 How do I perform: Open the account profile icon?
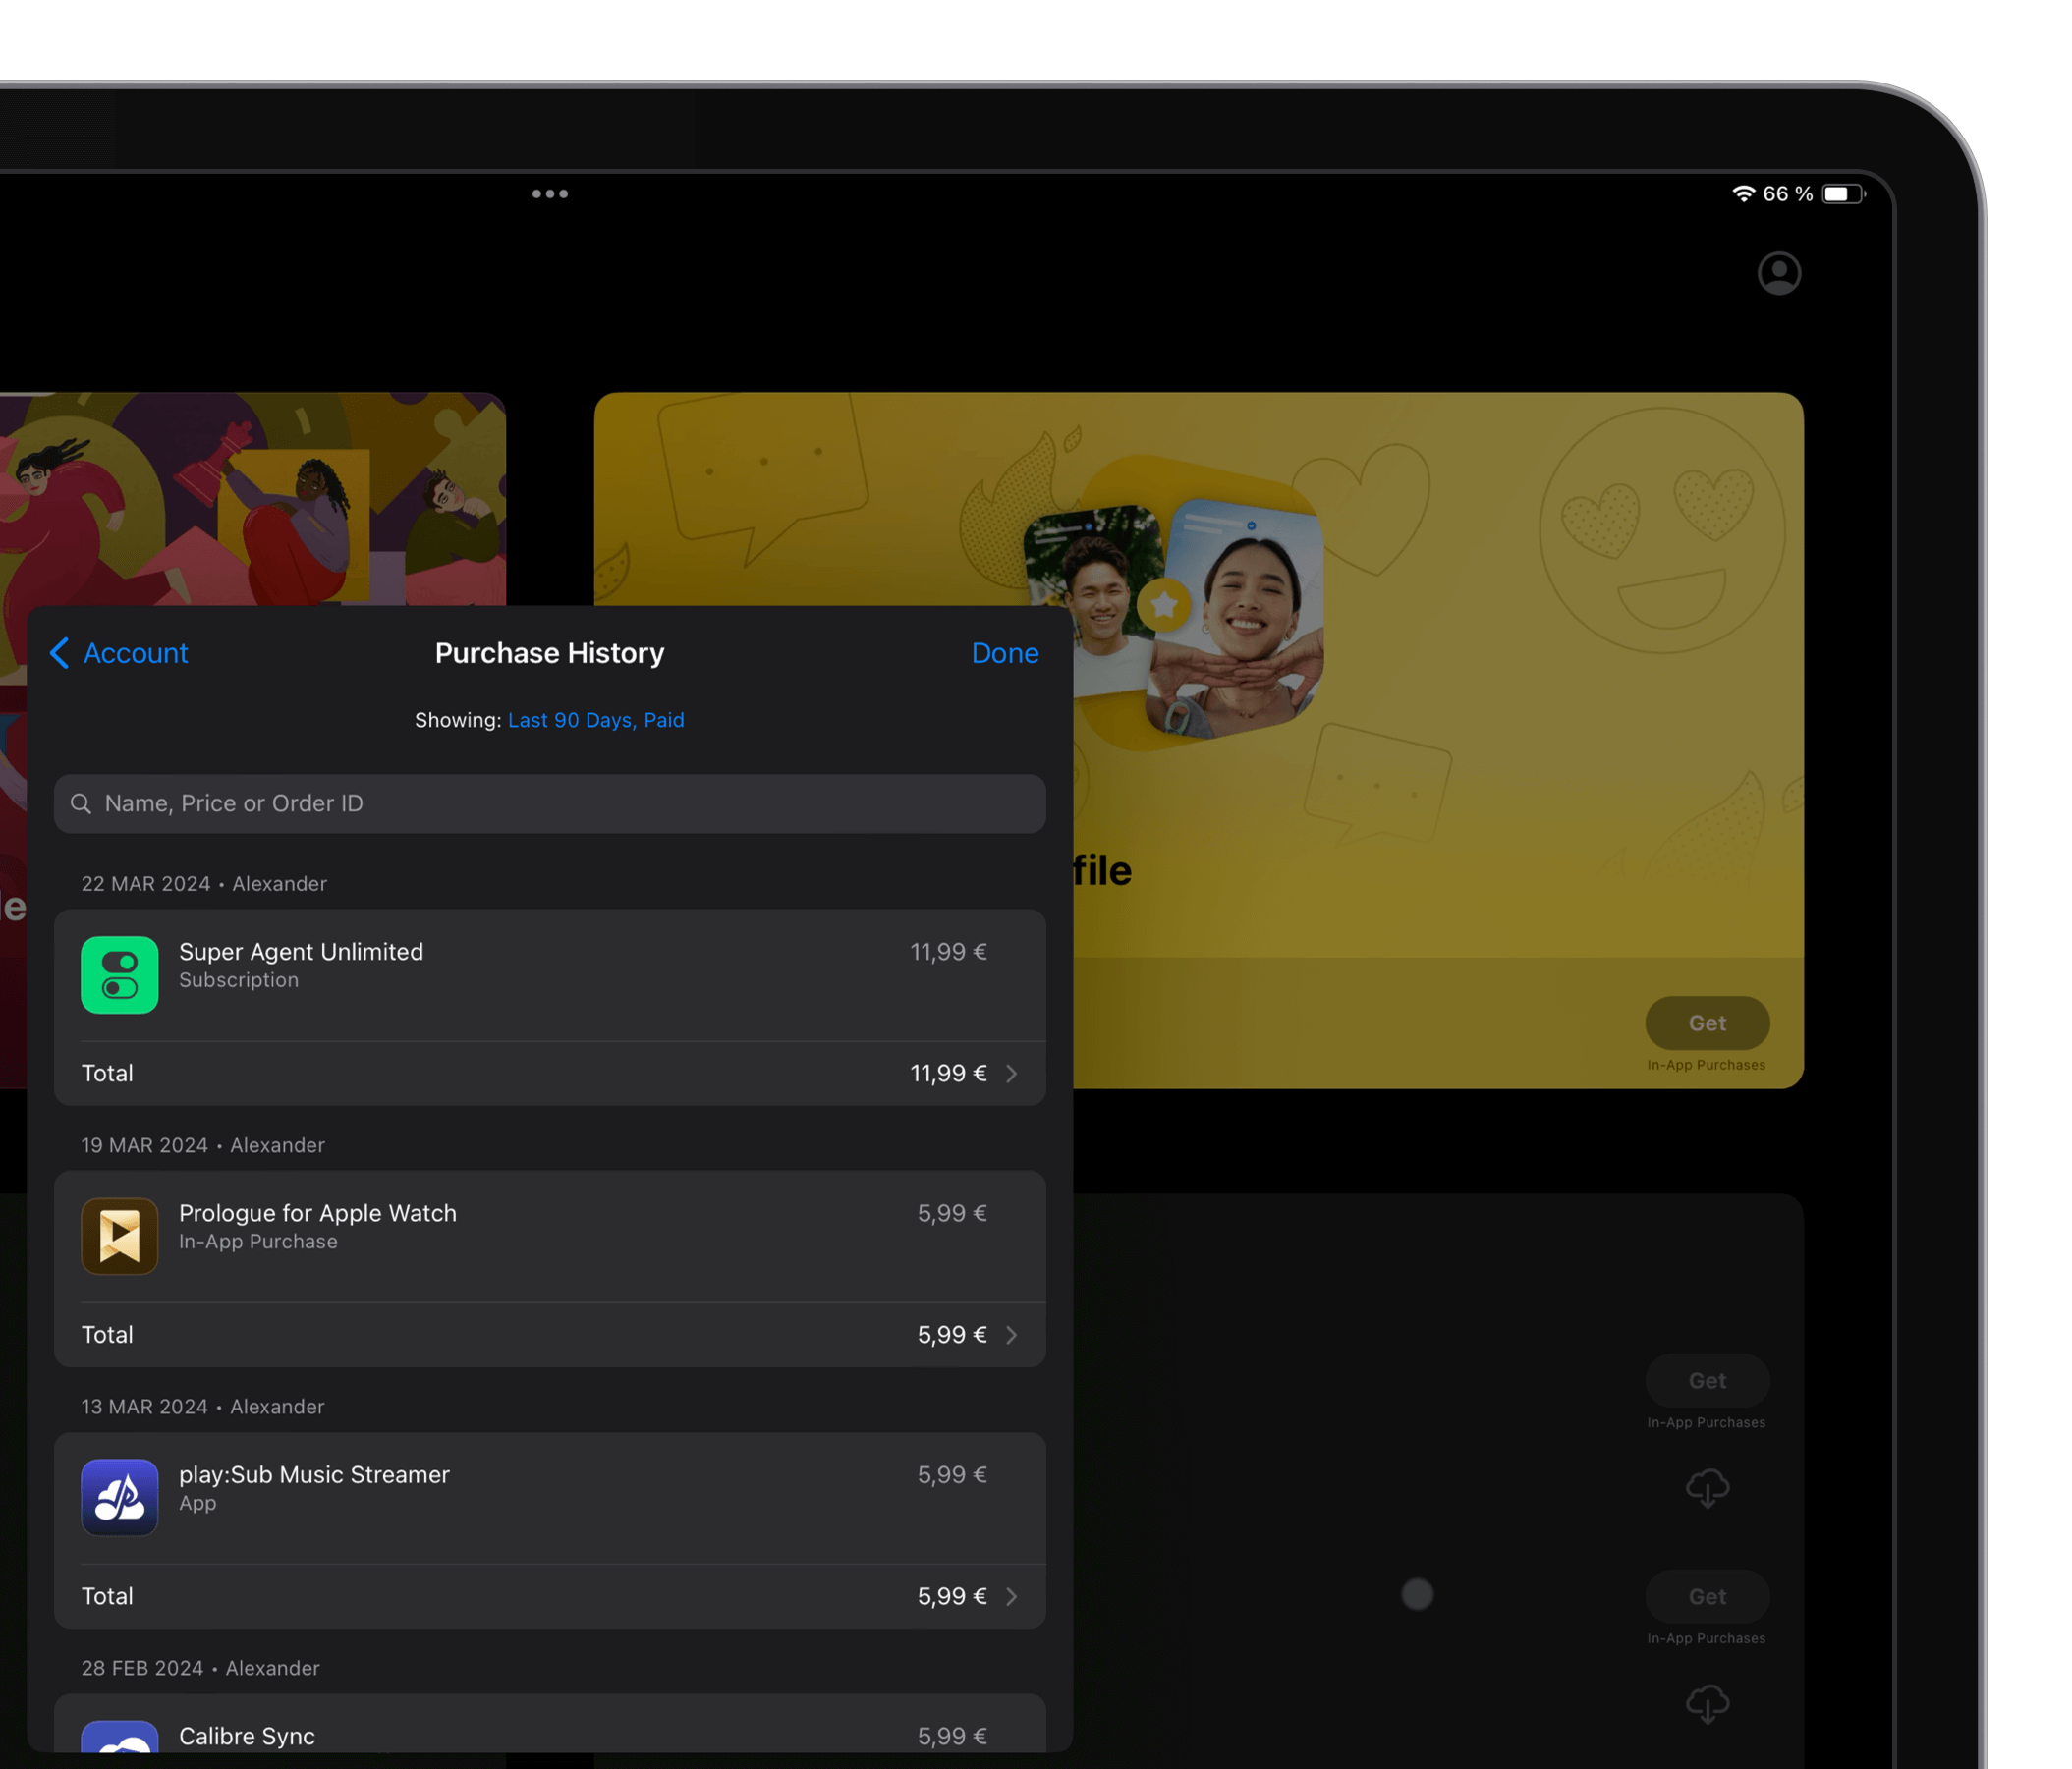point(1779,273)
